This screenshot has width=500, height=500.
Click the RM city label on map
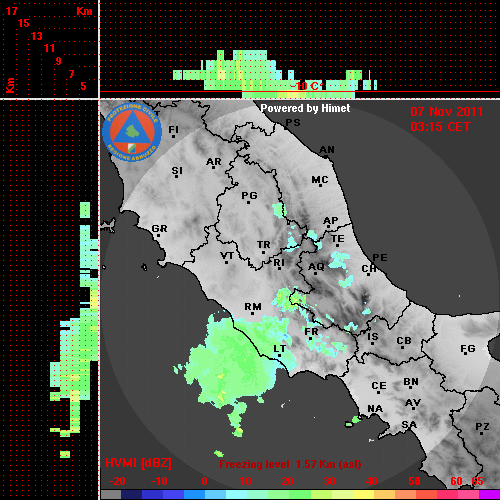click(x=253, y=307)
